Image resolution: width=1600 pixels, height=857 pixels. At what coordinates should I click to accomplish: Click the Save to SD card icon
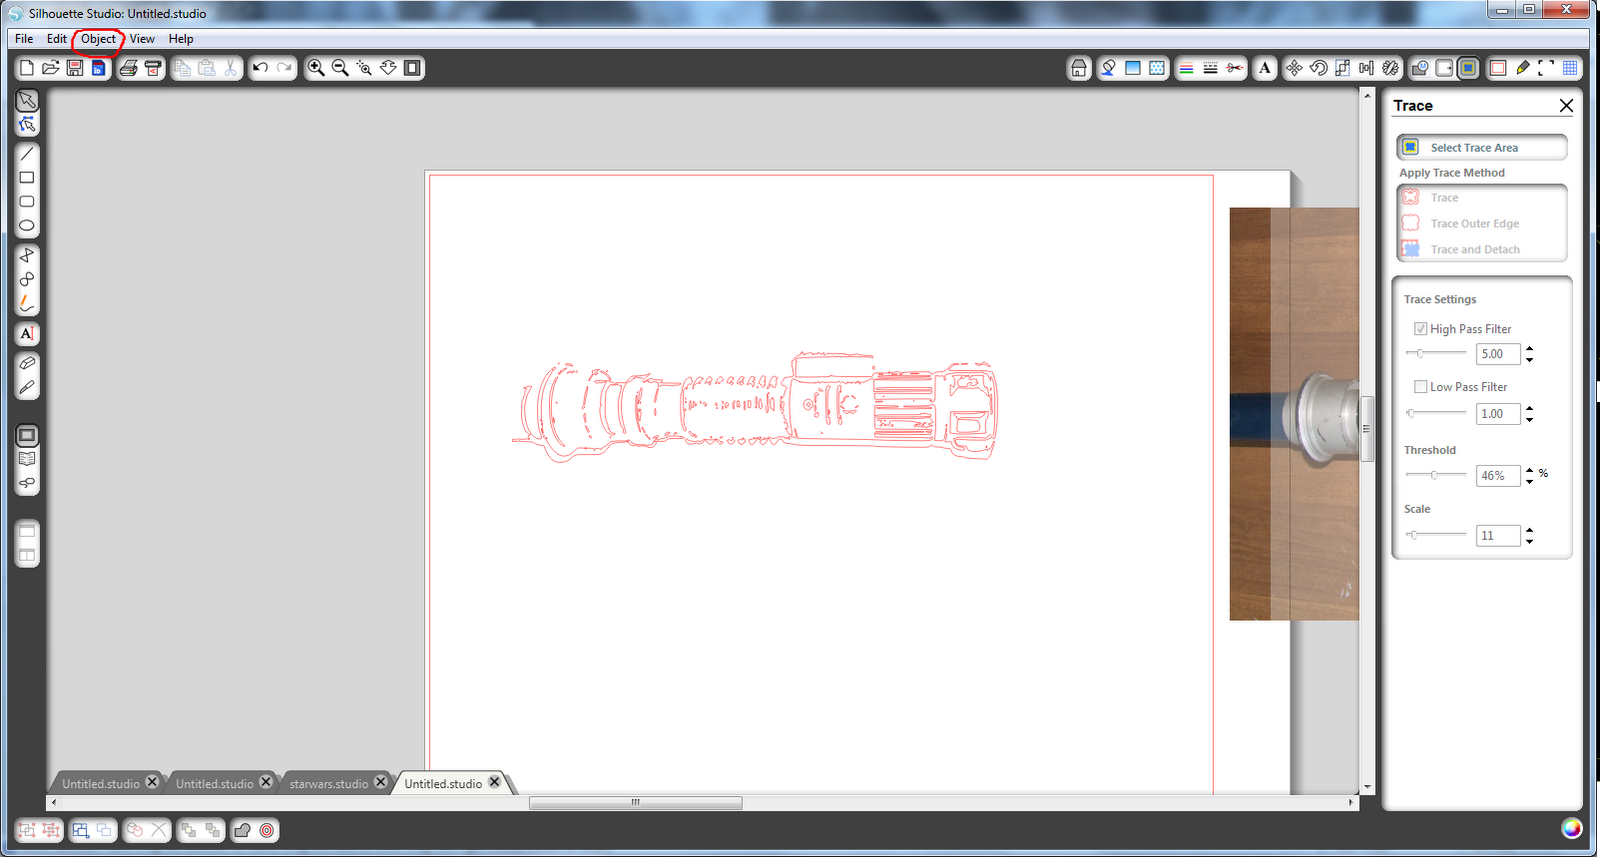click(98, 68)
